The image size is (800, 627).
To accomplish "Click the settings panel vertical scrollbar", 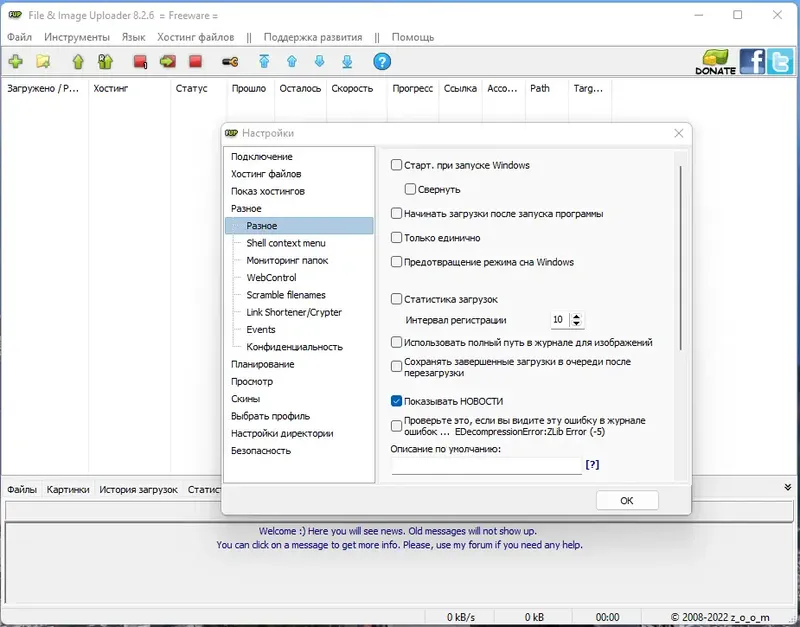I will [x=680, y=258].
